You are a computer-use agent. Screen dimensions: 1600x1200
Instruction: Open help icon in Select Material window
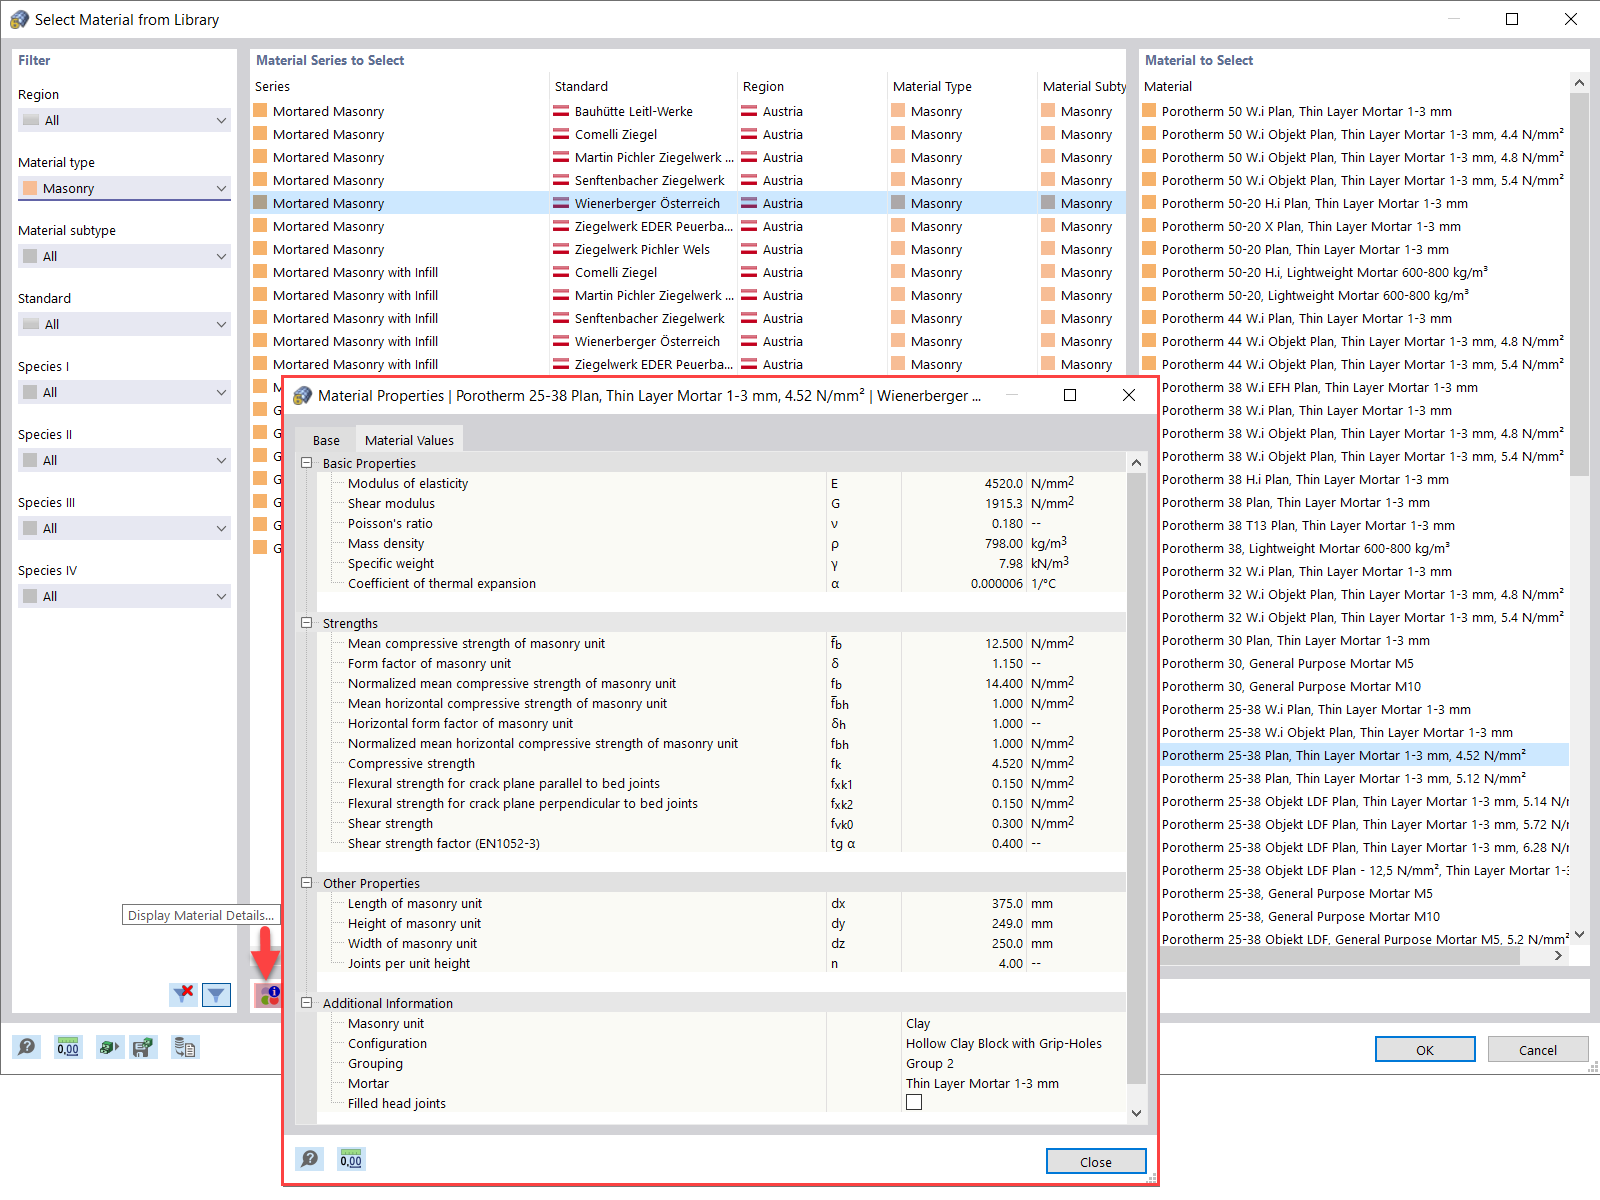(x=27, y=1047)
